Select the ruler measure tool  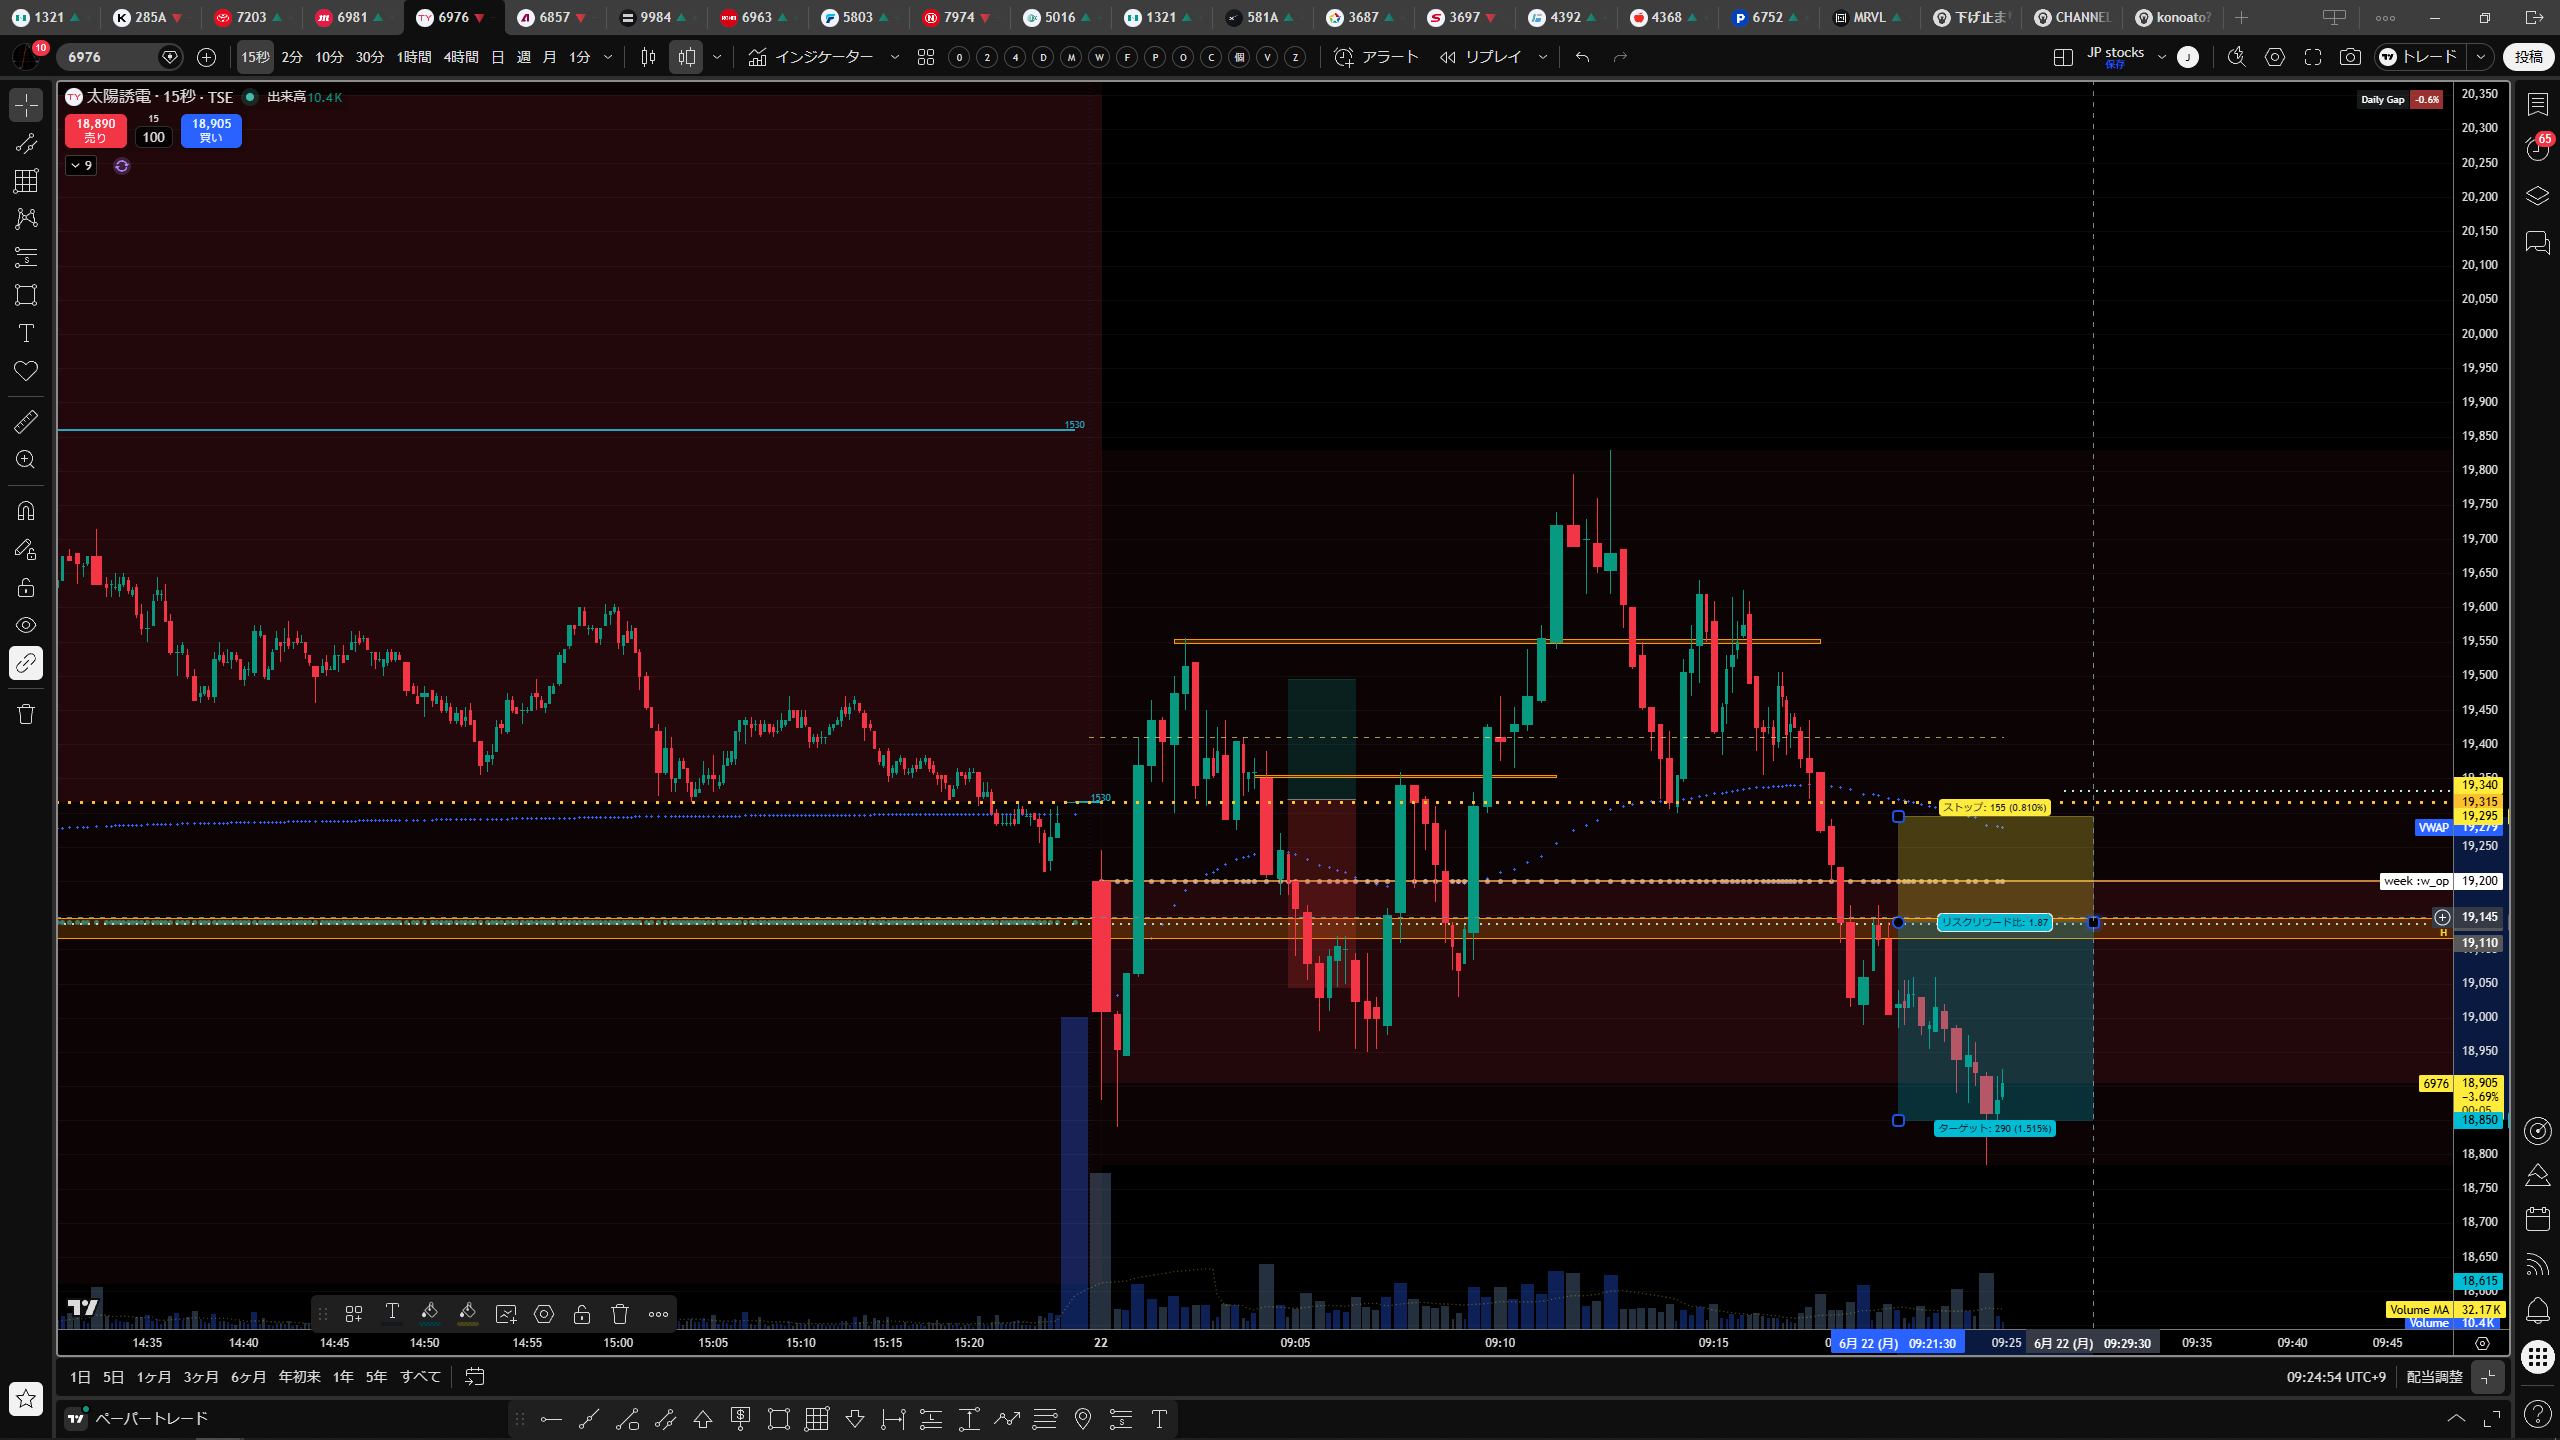tap(26, 422)
